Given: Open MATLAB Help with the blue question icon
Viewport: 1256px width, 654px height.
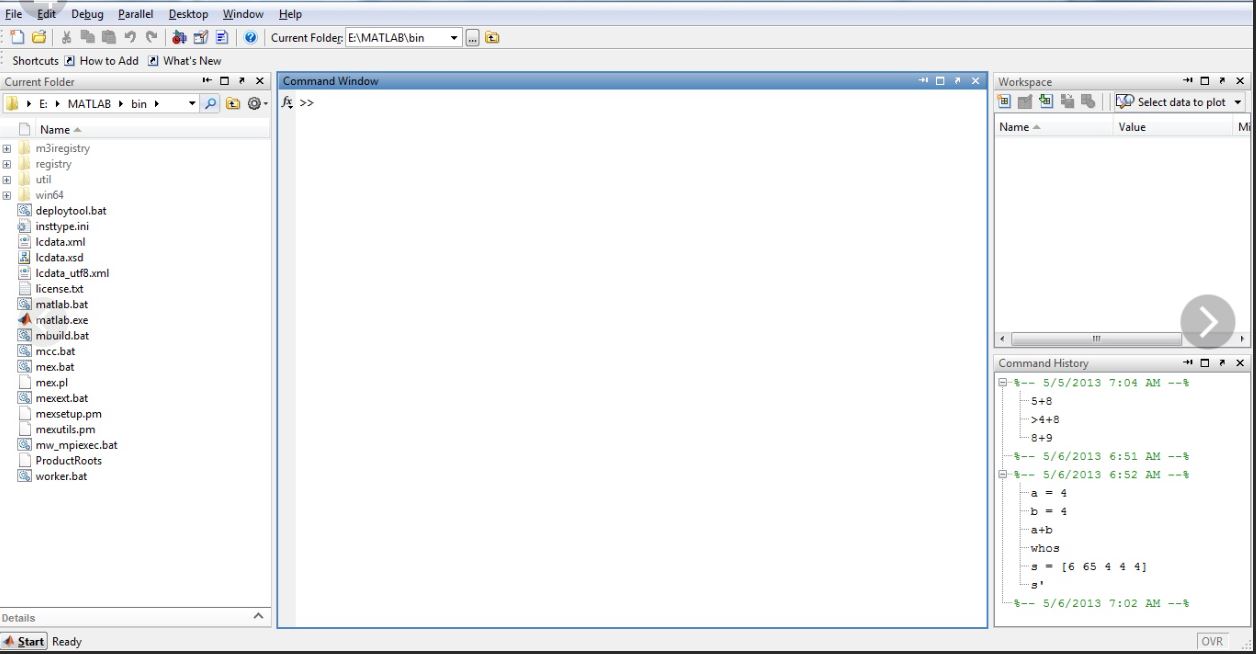Looking at the screenshot, I should tap(250, 38).
